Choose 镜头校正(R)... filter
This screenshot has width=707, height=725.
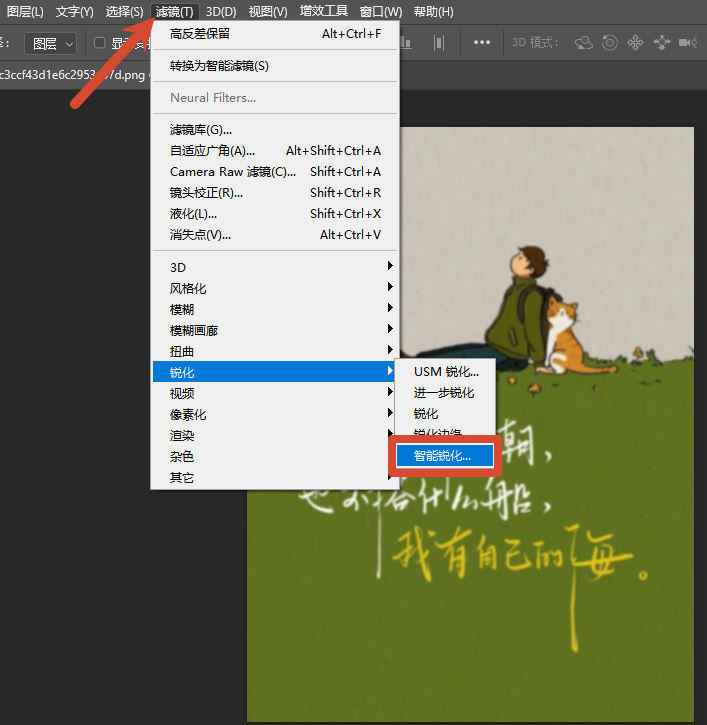pos(275,192)
